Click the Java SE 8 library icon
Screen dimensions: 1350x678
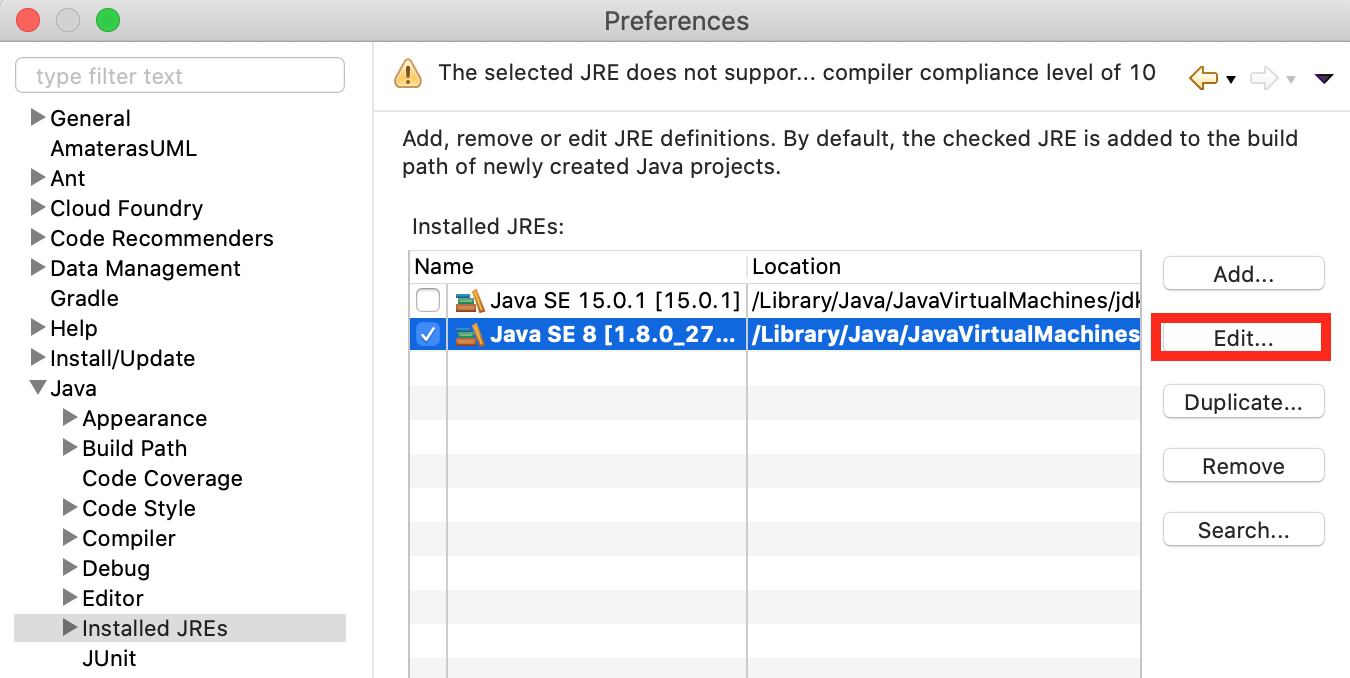[469, 334]
